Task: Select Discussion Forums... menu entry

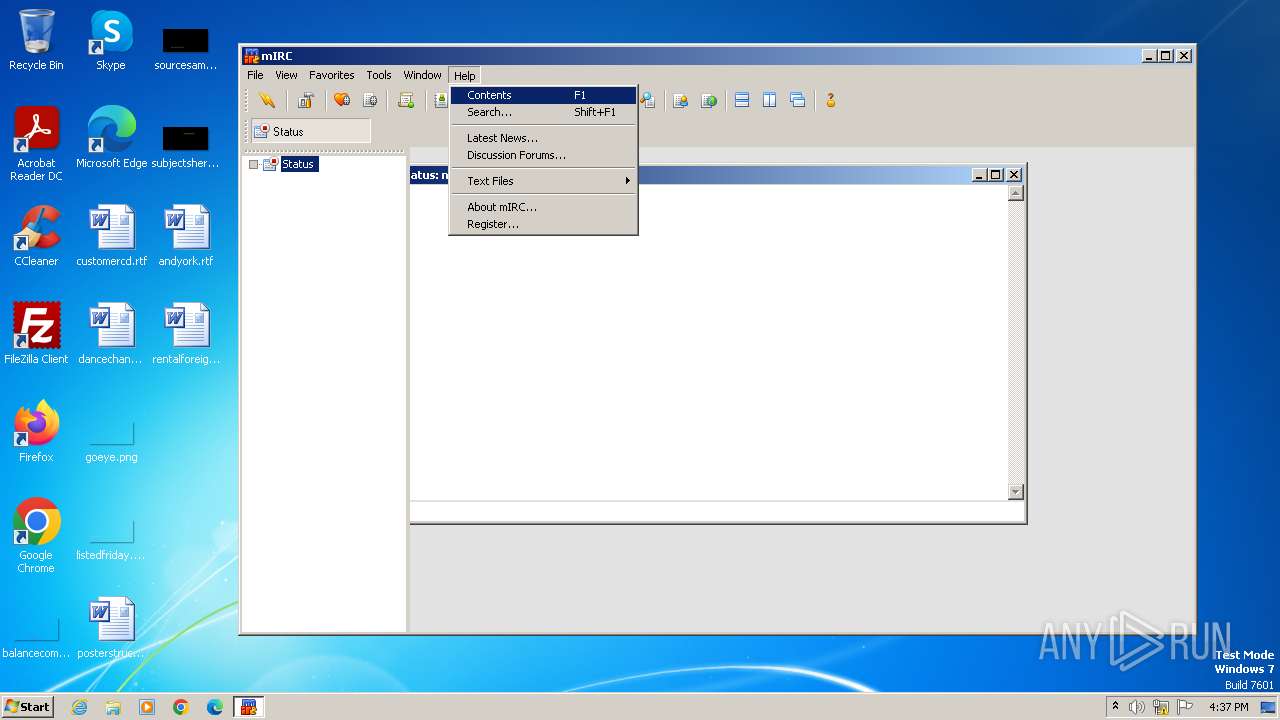Action: coord(543,155)
